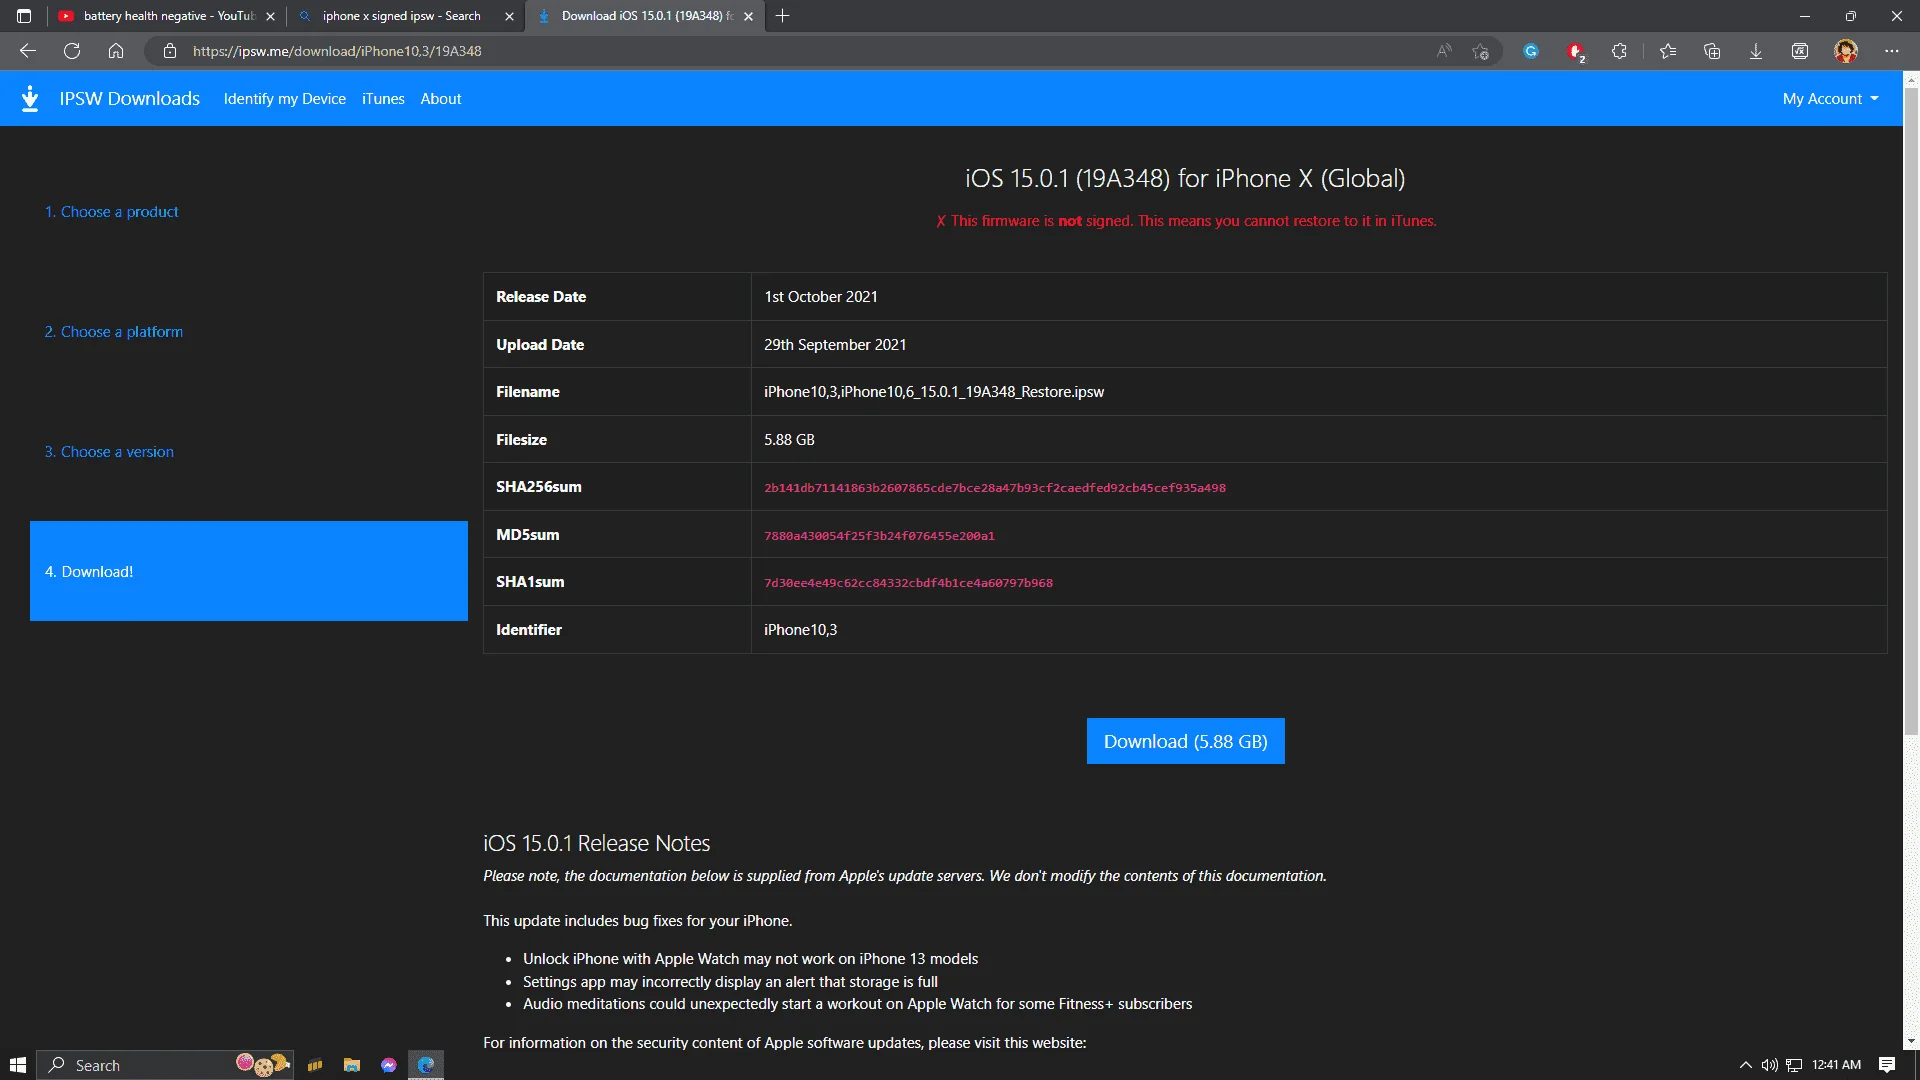Click the SHA256sum hash value
Screen dimensions: 1920x1080
click(995, 488)
